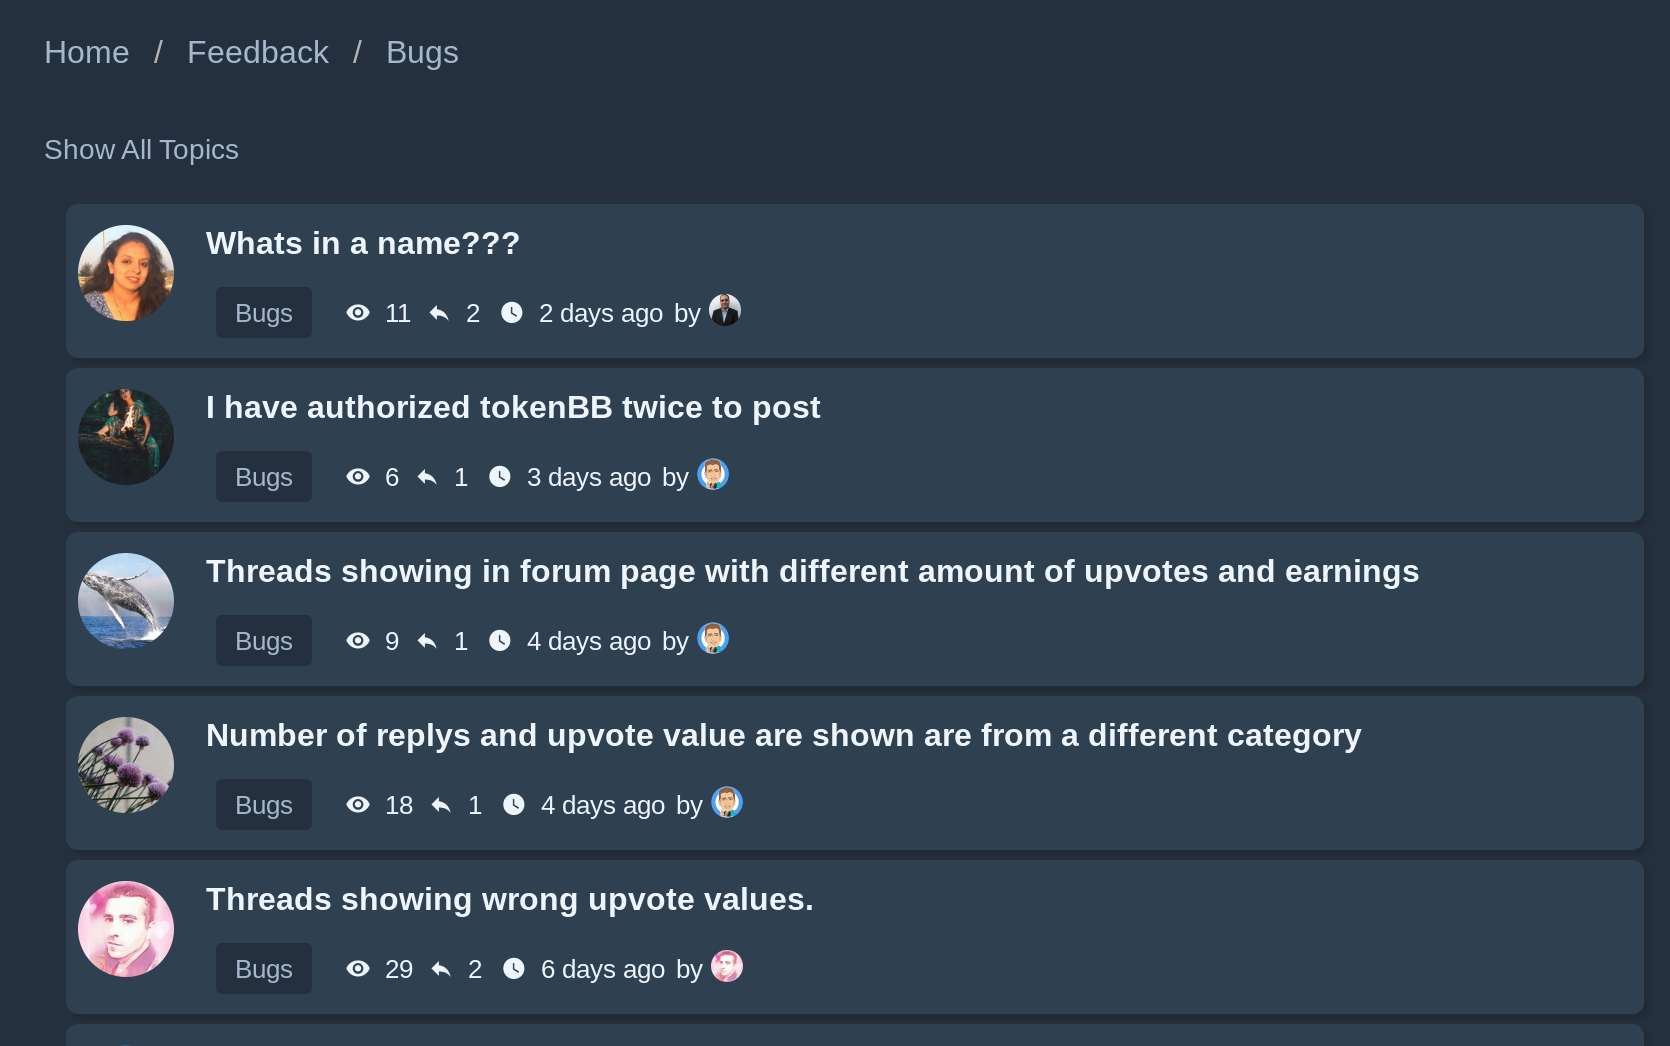
Task: Go to Home in the breadcrumb
Action: [87, 52]
